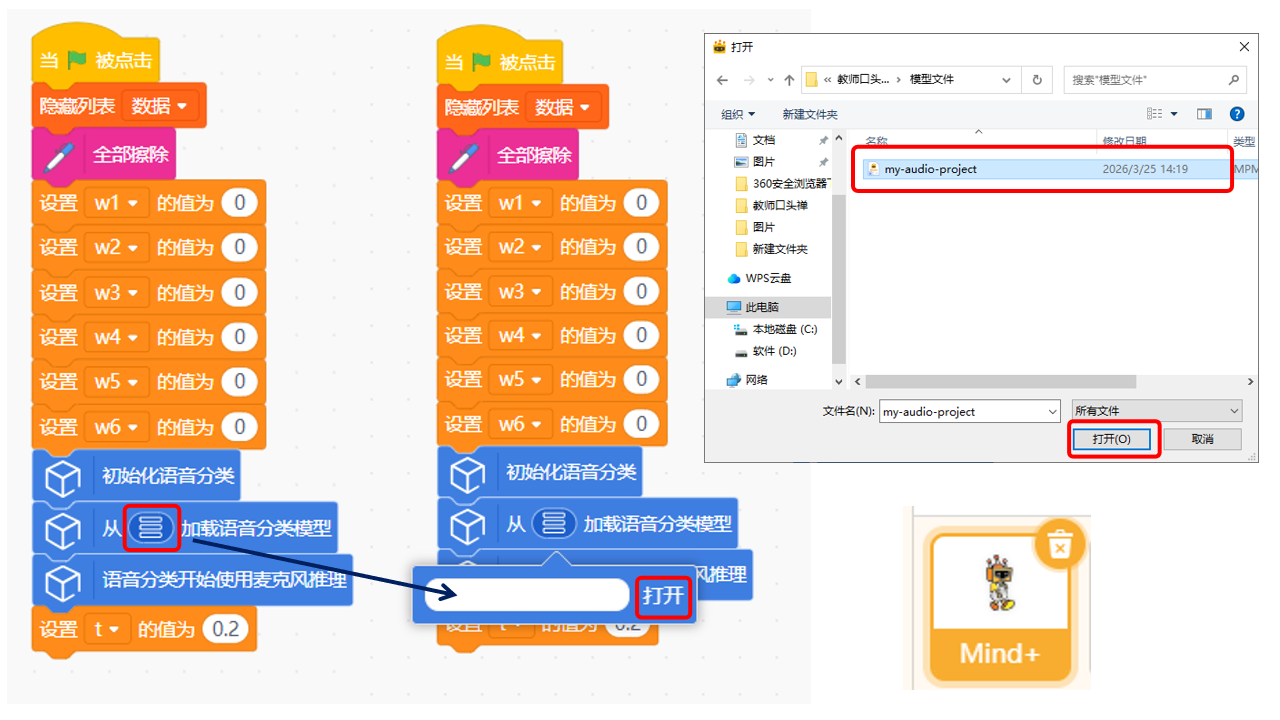Open the t variable dropdown in left script
Viewport: 1280px width, 720px height.
point(107,629)
